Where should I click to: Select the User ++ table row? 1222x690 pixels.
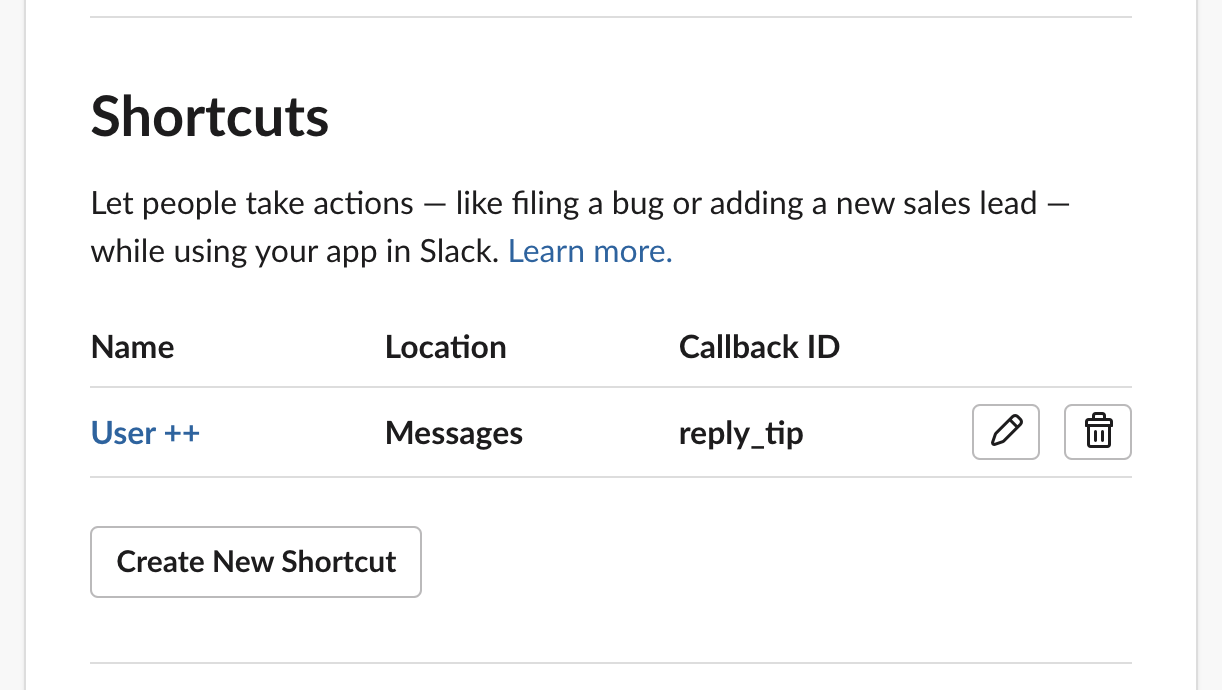pos(611,432)
